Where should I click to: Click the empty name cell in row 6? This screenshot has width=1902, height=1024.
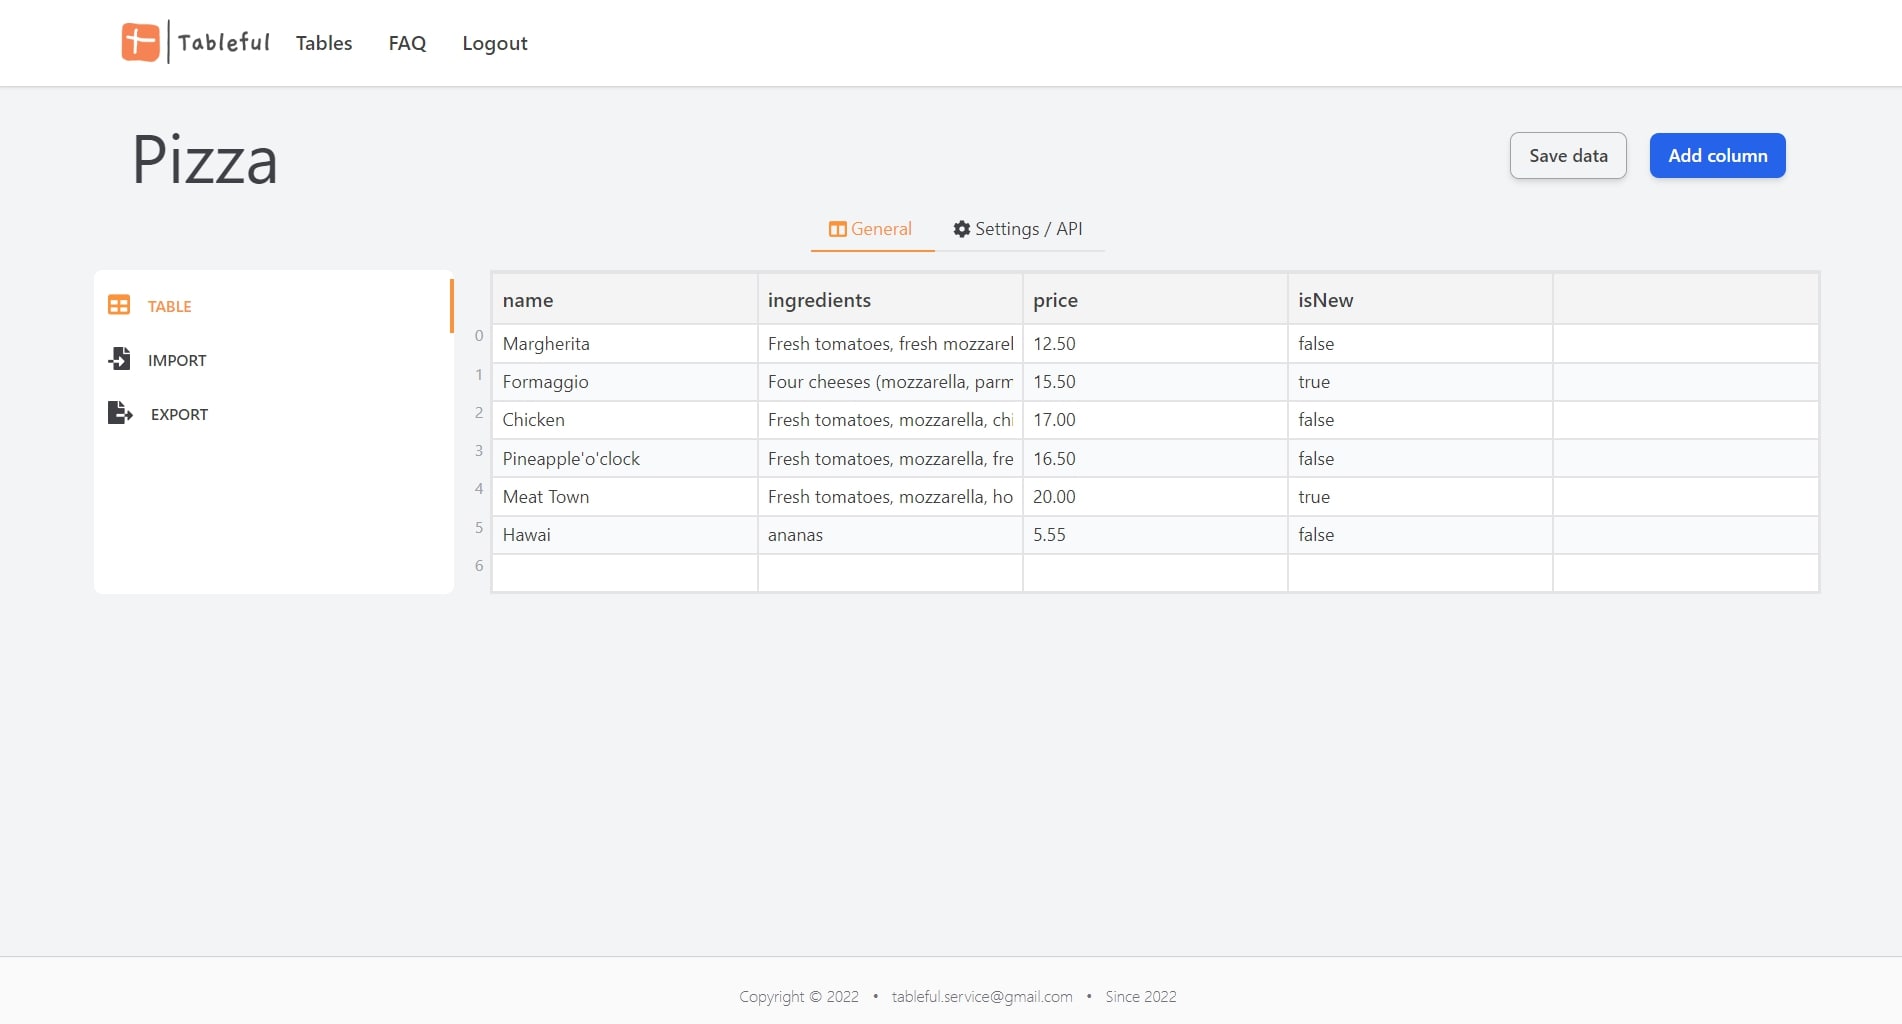pos(625,573)
